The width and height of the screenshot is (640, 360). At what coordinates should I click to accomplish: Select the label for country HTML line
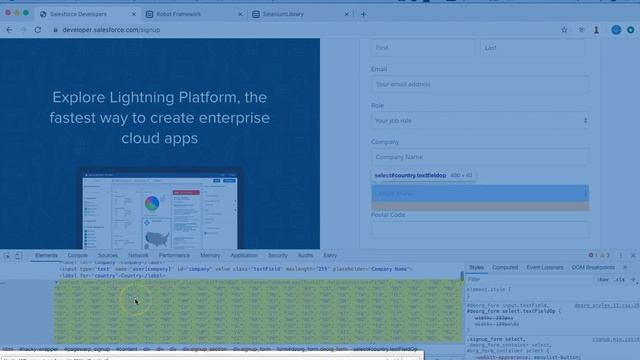(x=113, y=276)
